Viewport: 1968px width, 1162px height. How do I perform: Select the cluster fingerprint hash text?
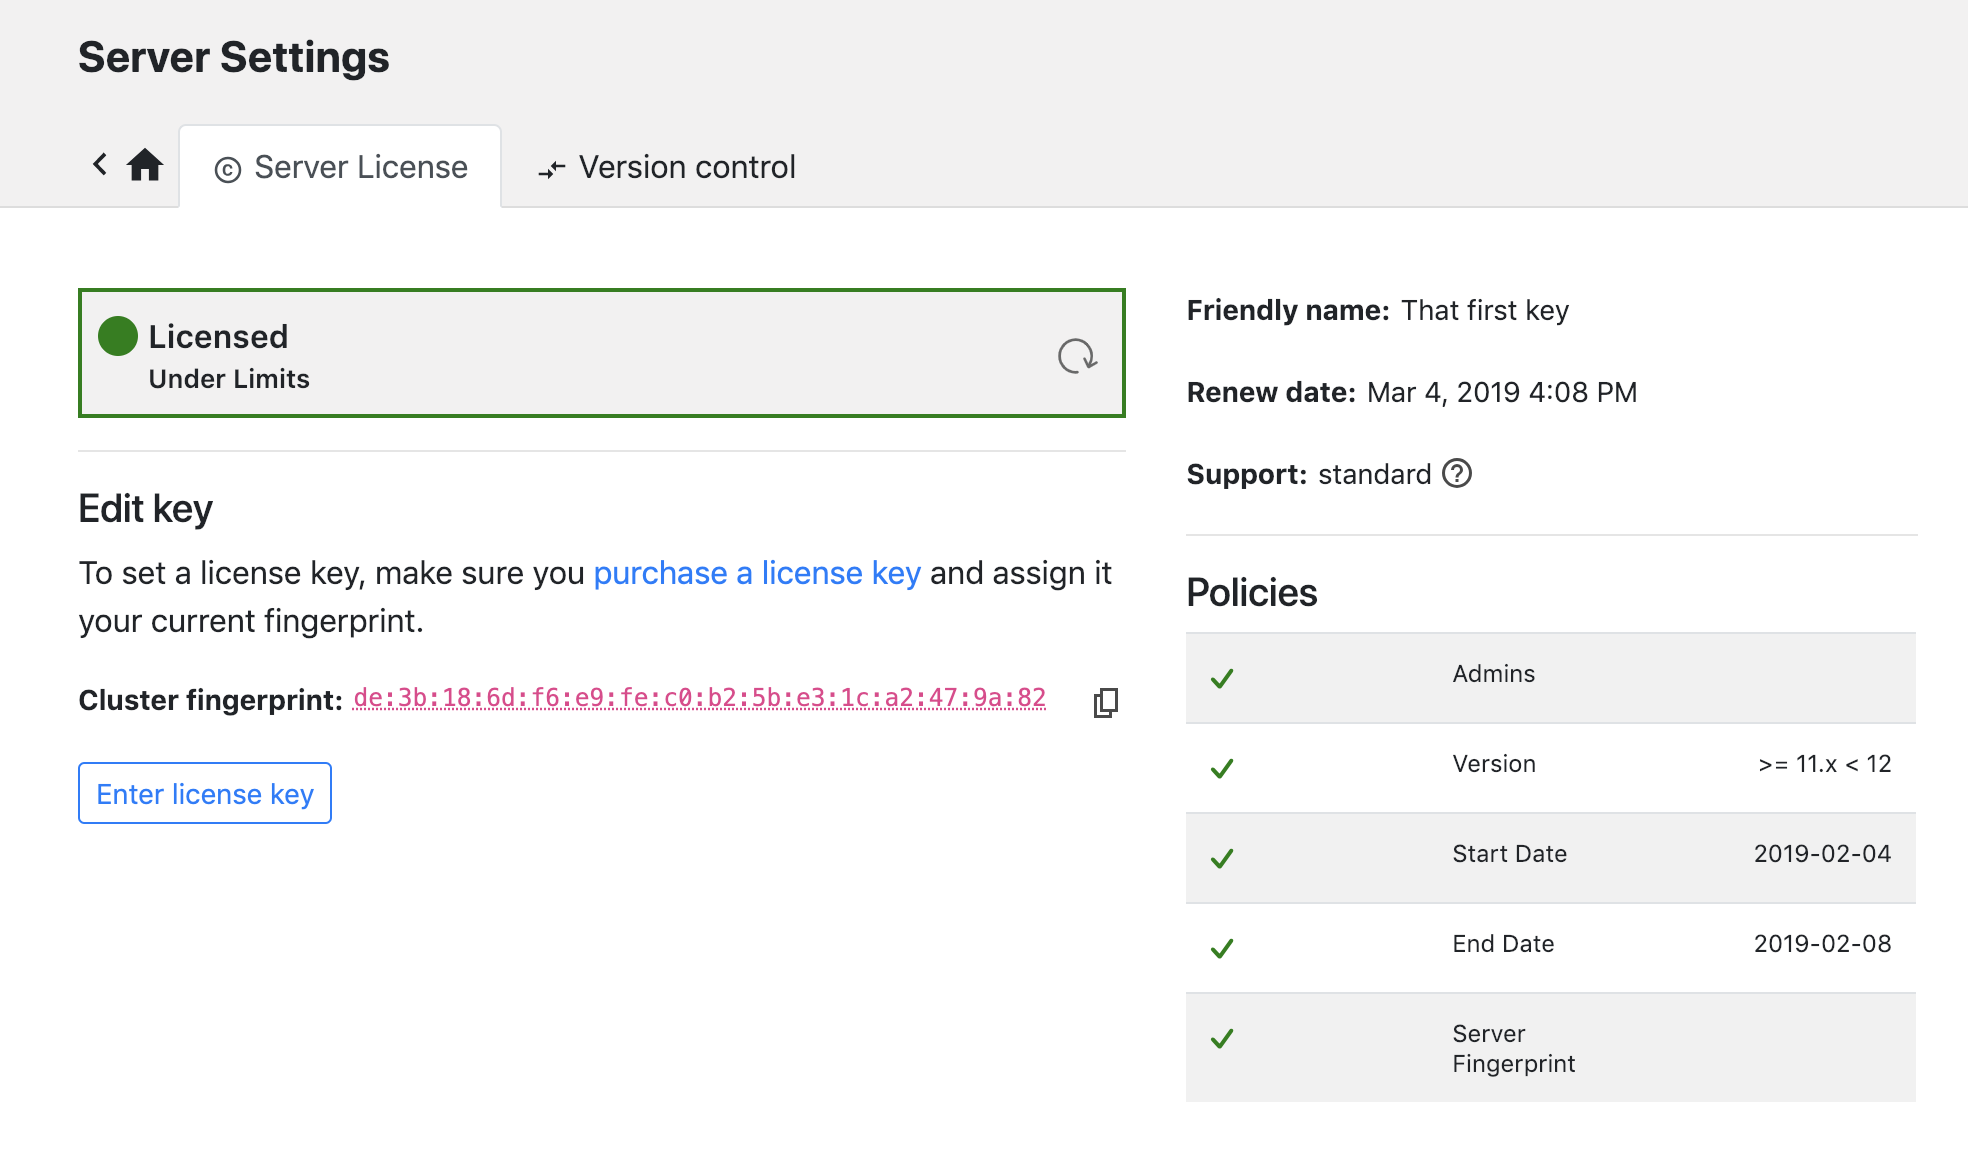[x=700, y=698]
